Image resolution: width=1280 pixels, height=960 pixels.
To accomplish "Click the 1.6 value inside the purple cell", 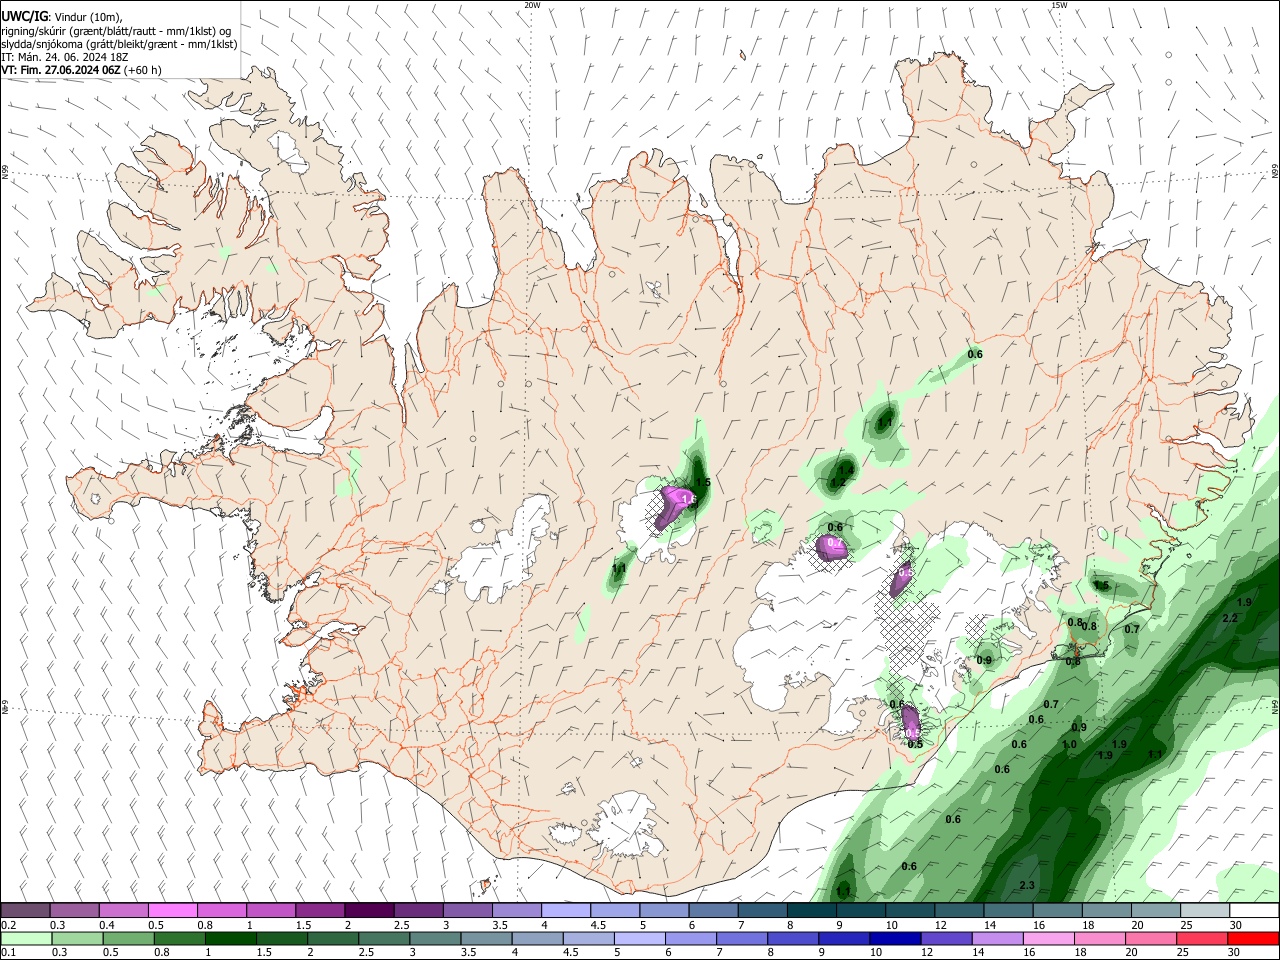I will (x=688, y=498).
